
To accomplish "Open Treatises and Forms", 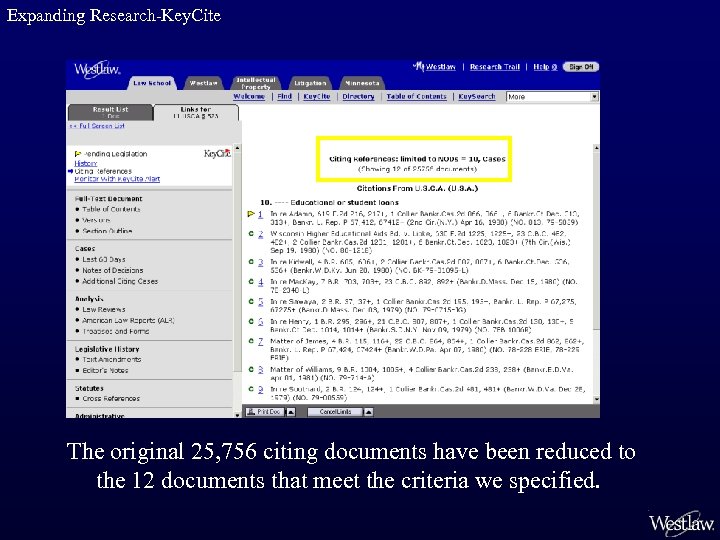I will tap(116, 331).
